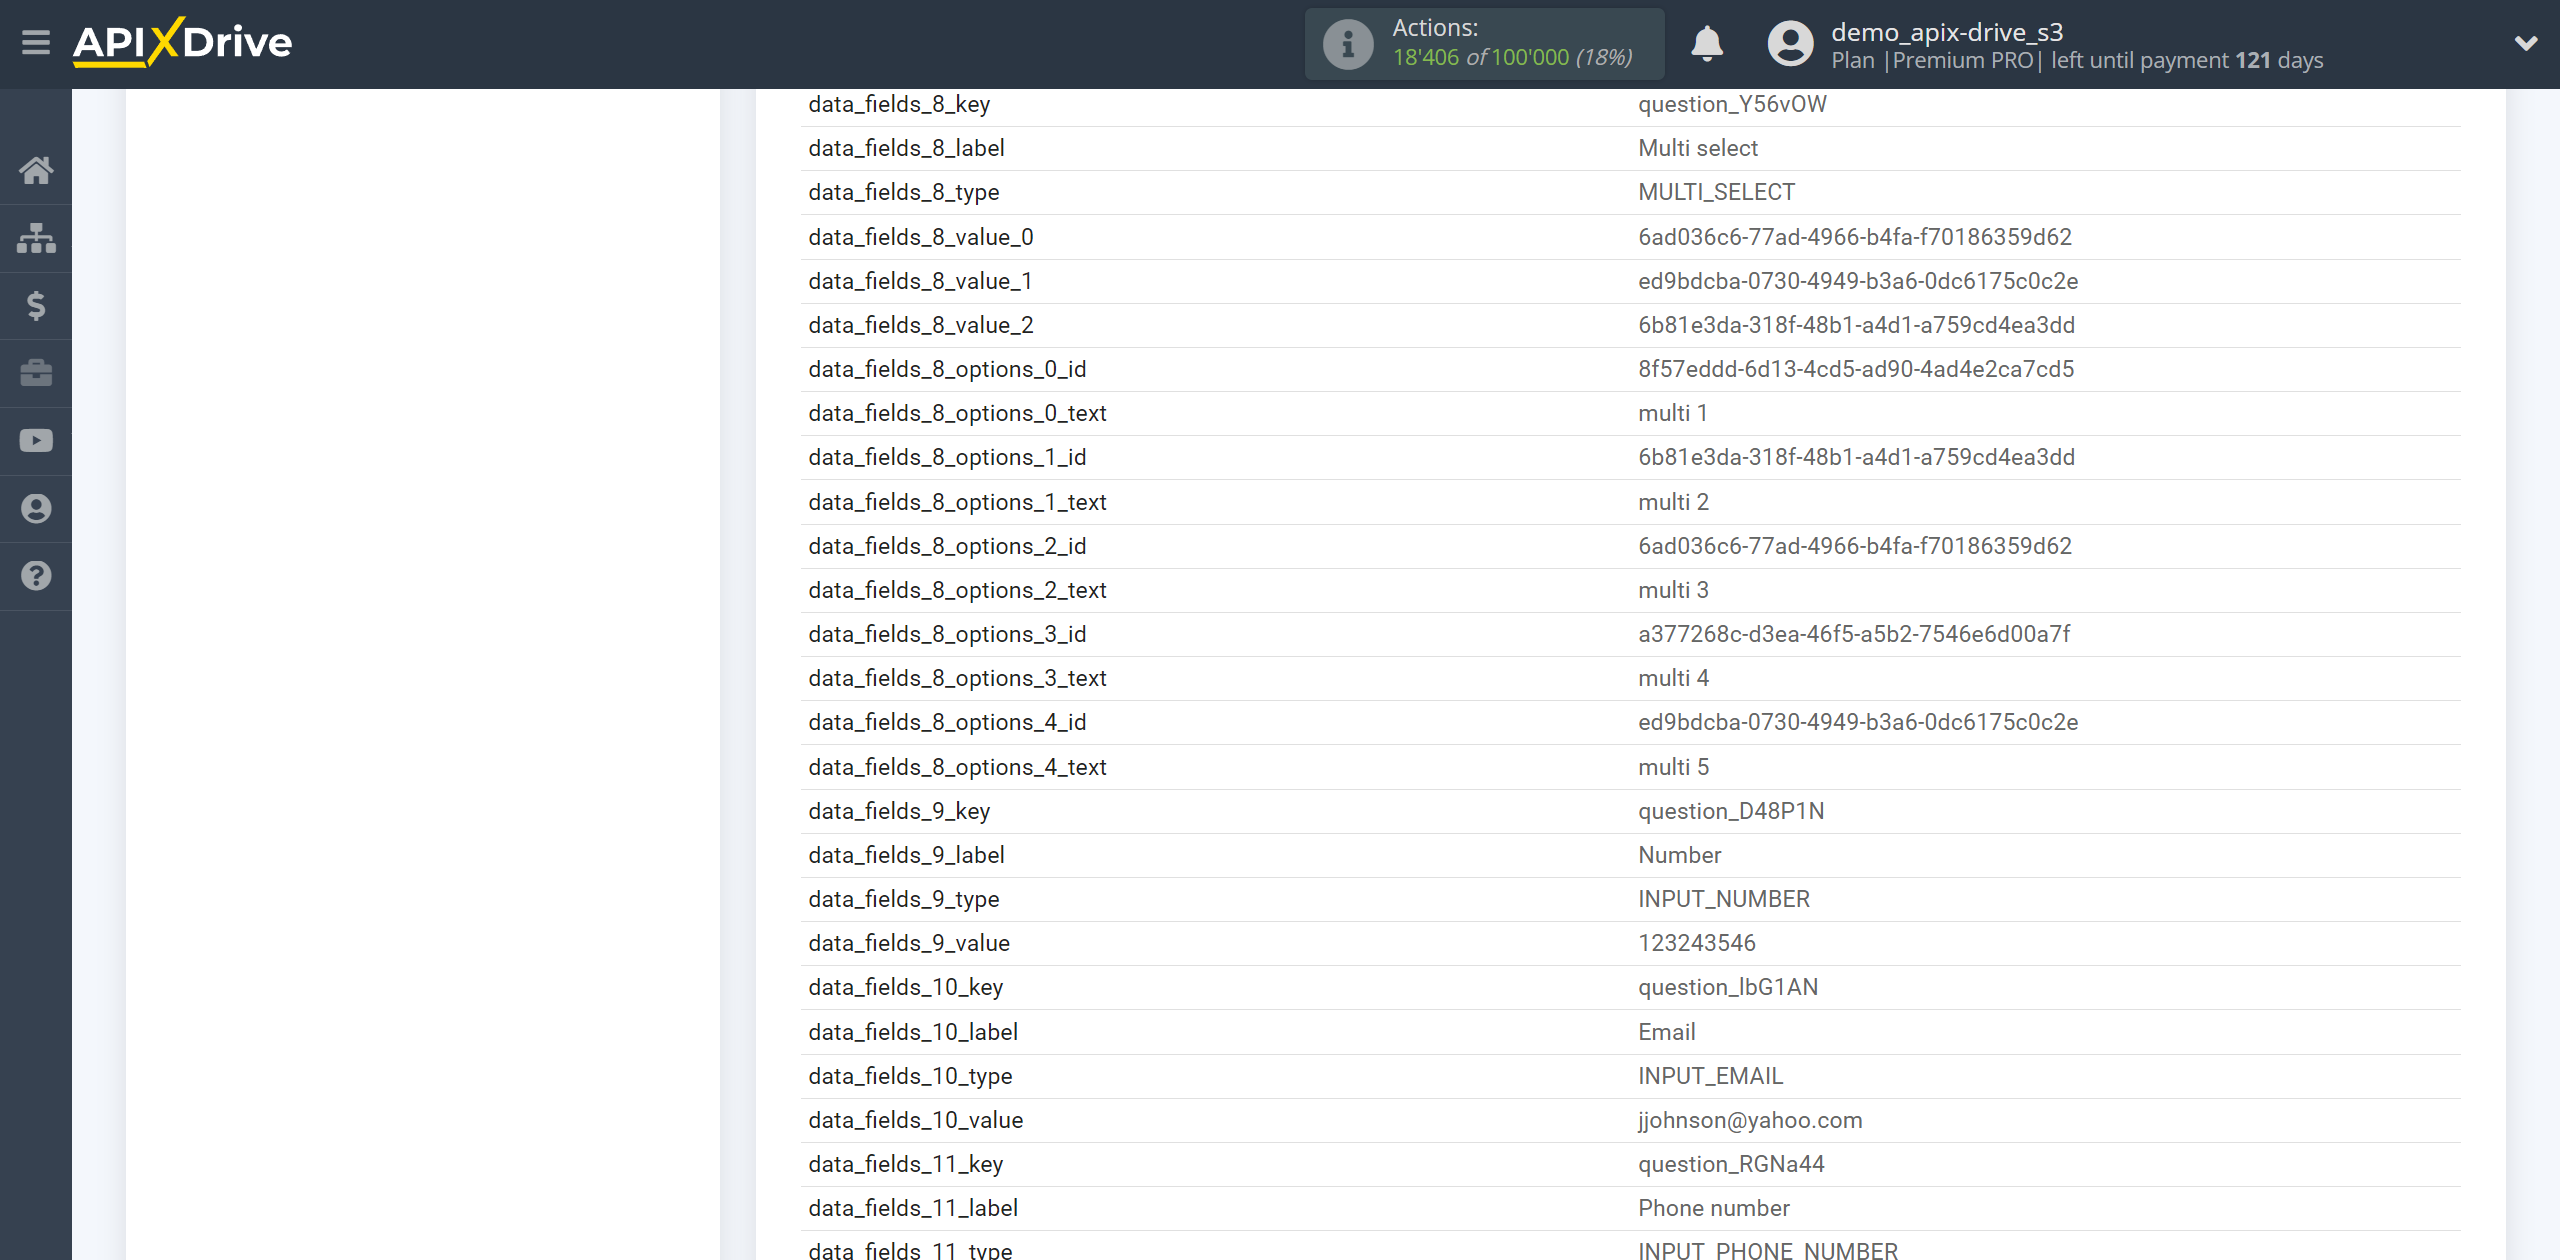Select the data_fields_8_value_2 field name

pos(921,325)
